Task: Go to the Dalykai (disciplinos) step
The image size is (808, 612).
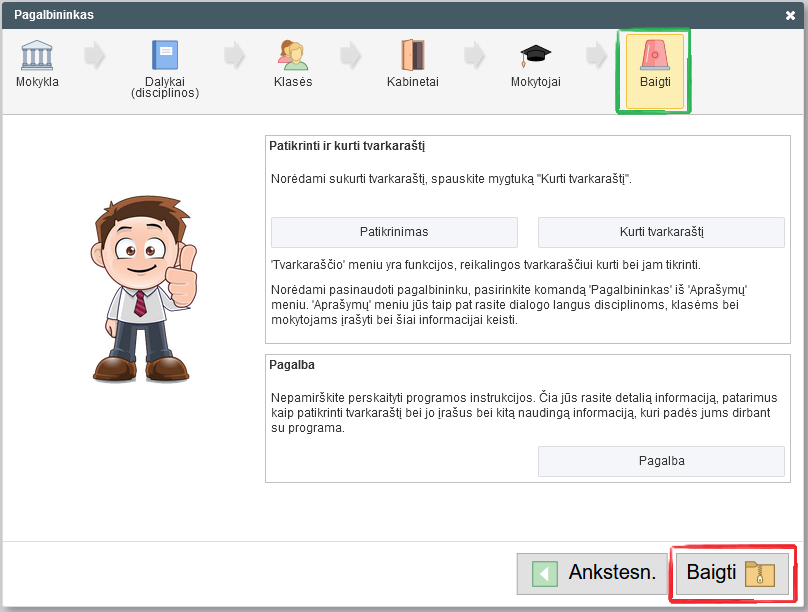Action: (165, 69)
